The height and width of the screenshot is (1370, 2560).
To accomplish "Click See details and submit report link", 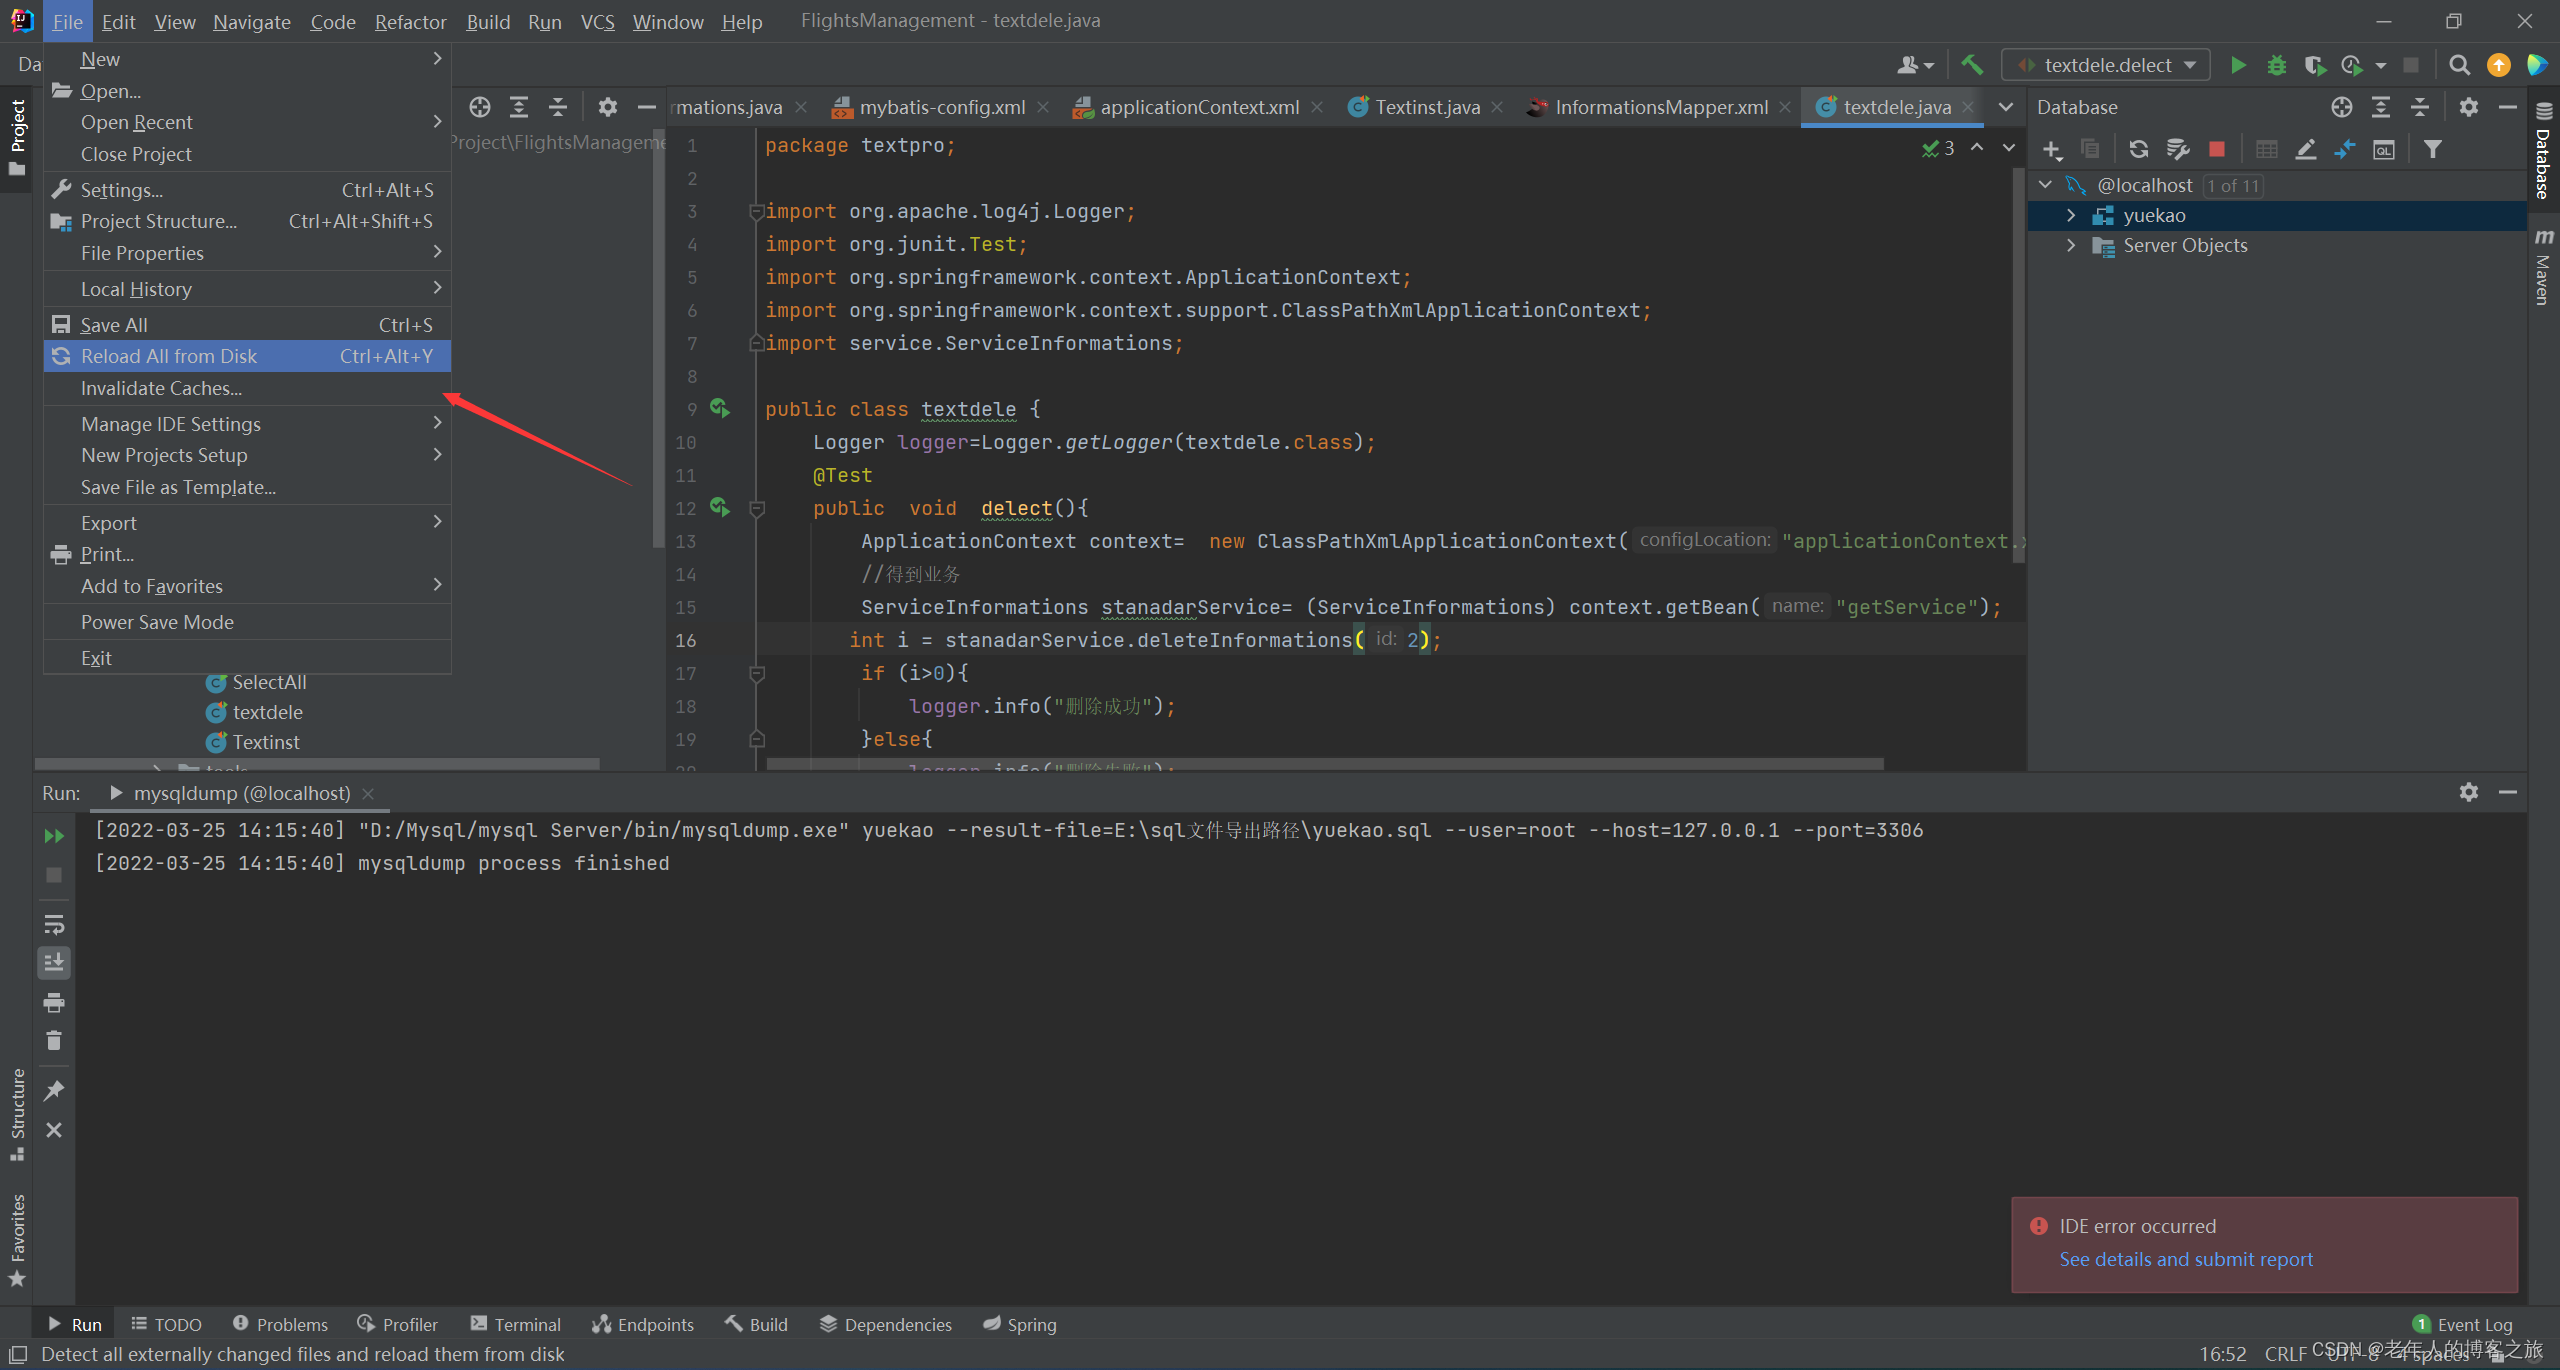I will [x=2185, y=1259].
